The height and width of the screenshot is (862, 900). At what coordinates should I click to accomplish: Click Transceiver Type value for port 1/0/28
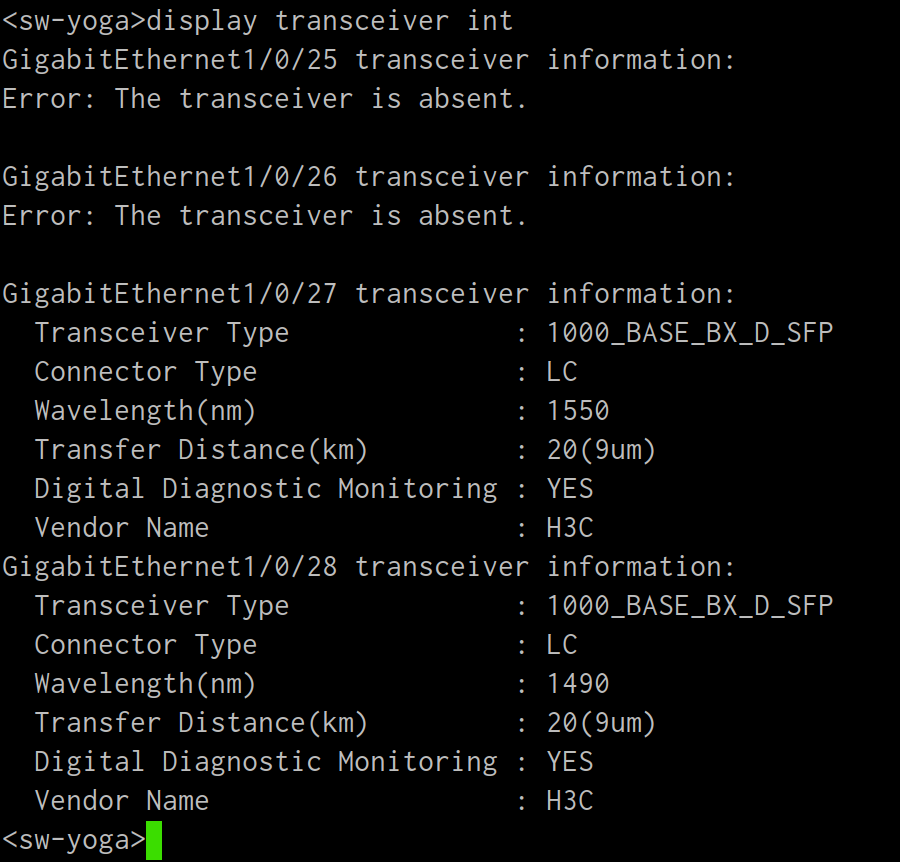pyautogui.click(x=690, y=606)
